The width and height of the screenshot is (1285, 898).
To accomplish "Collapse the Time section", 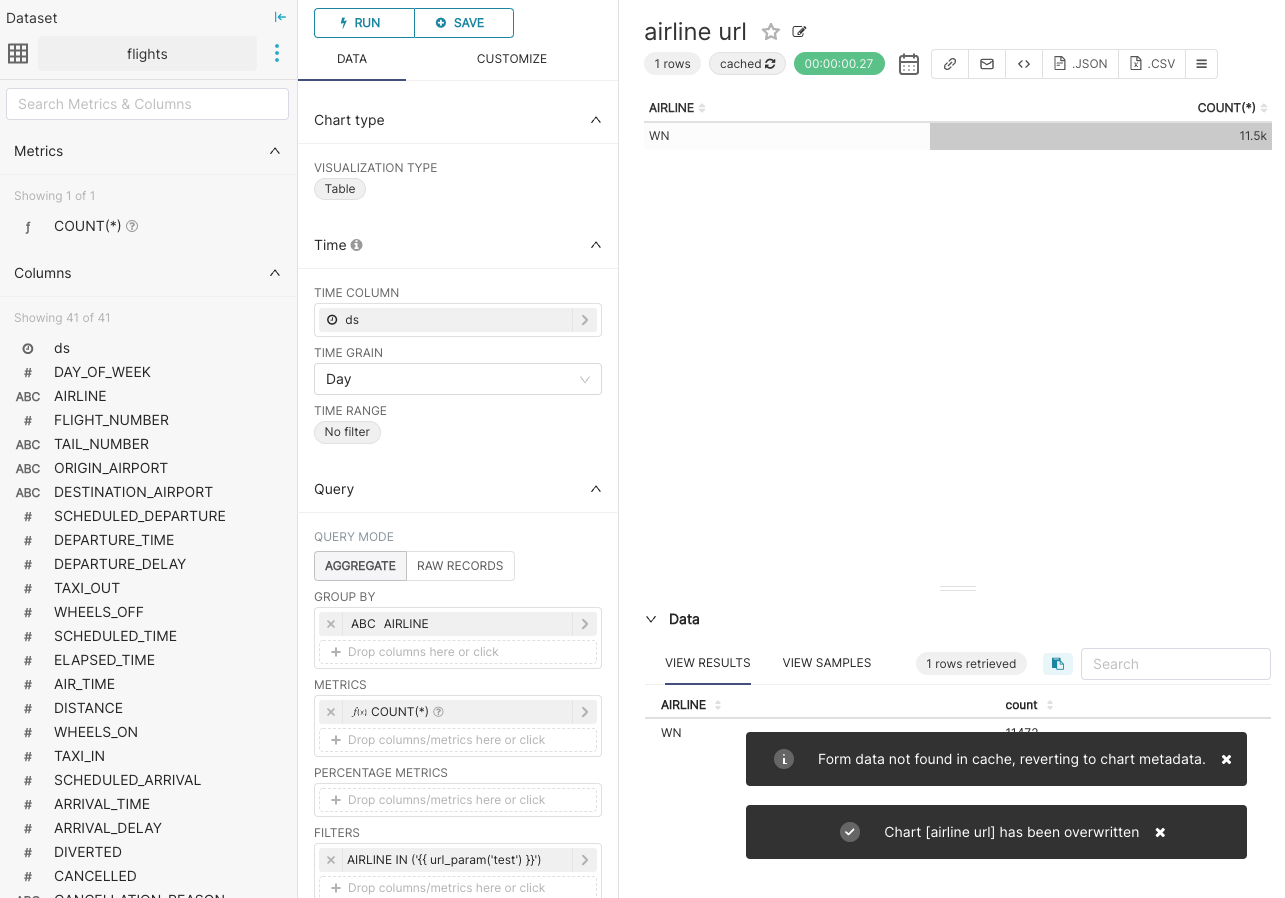I will click(x=596, y=245).
